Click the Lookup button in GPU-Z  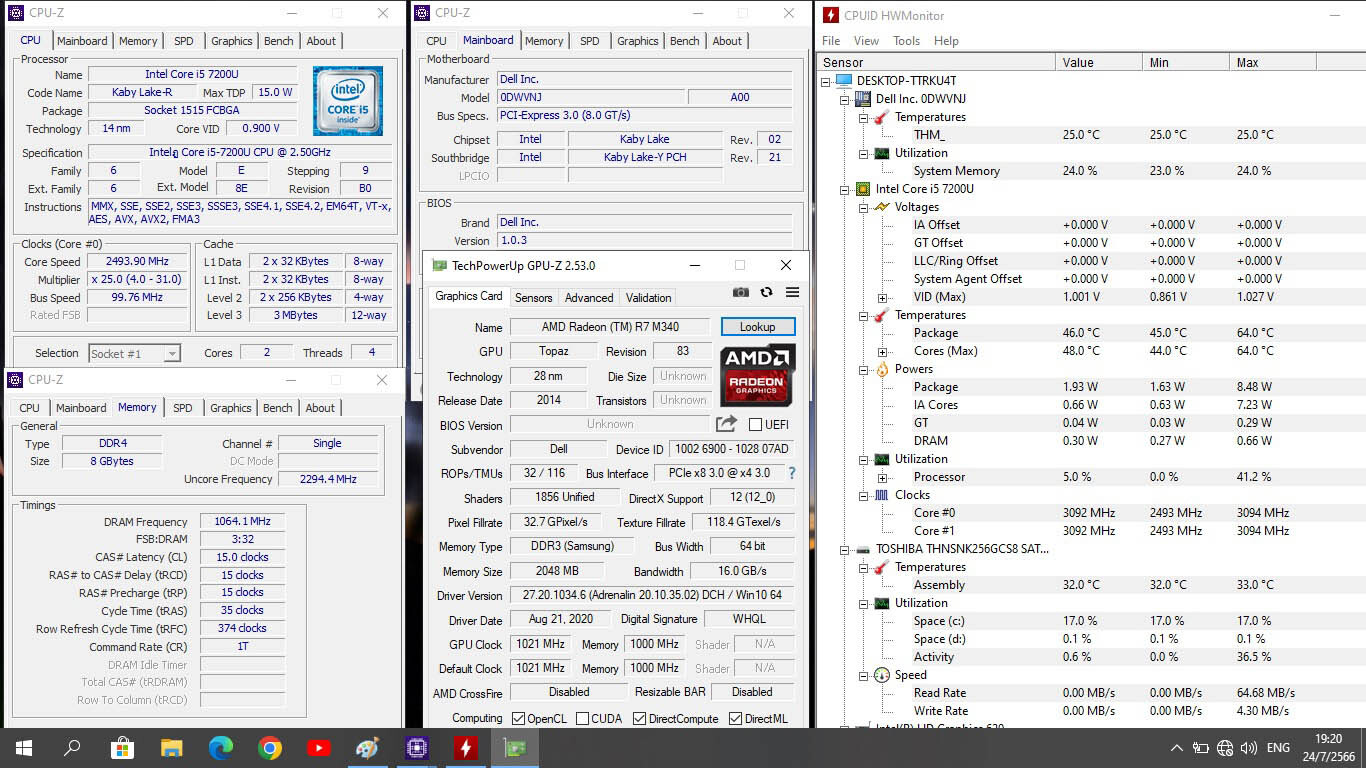(757, 327)
